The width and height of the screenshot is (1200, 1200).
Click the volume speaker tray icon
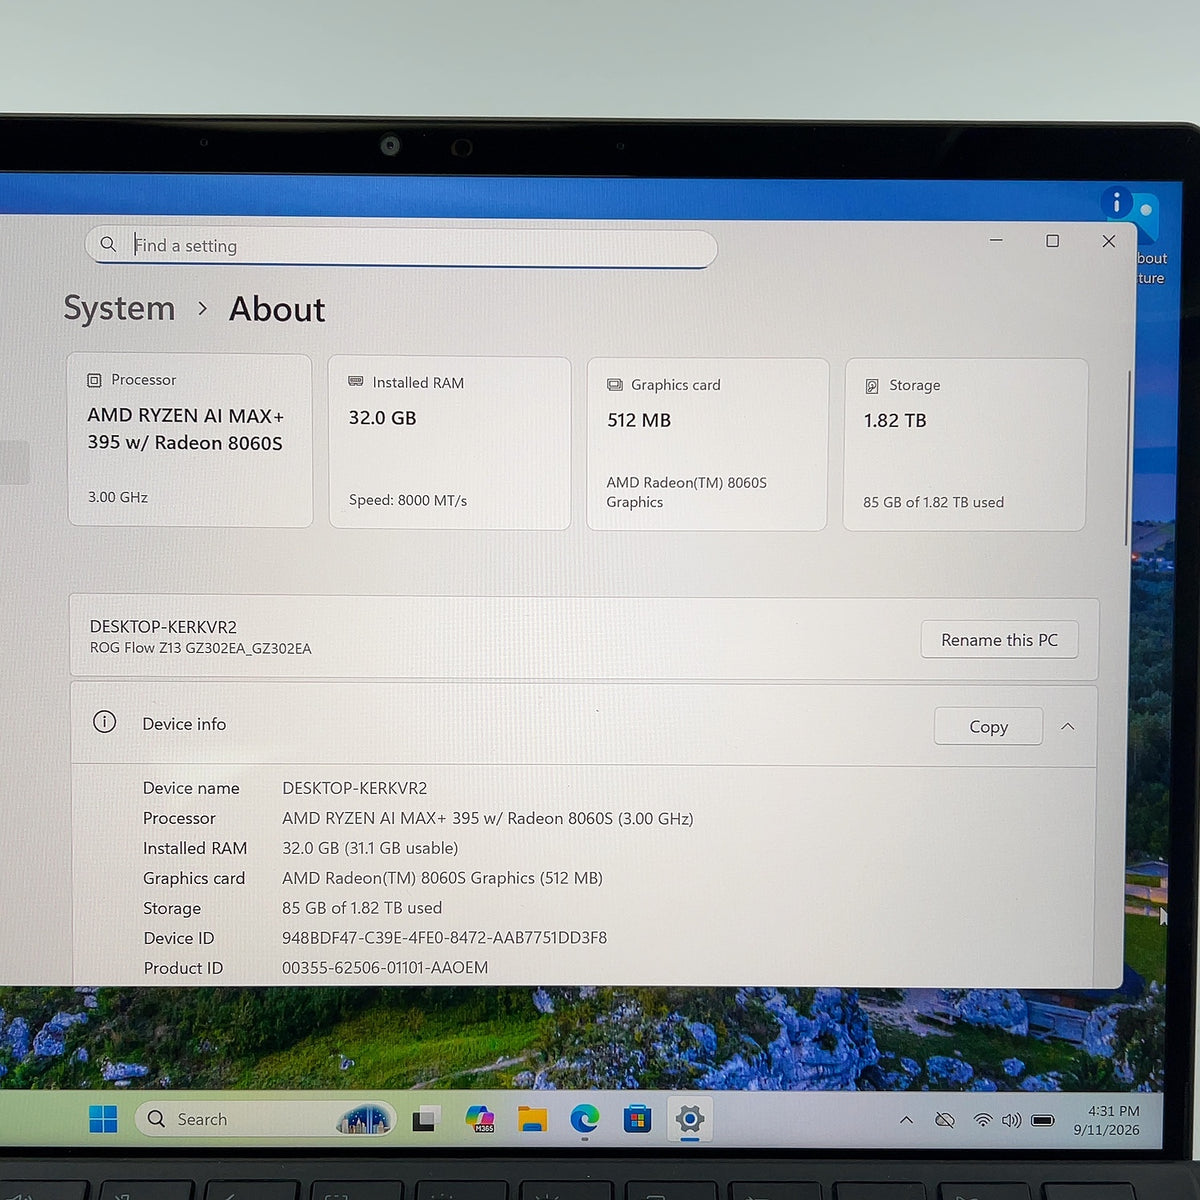click(x=1011, y=1120)
